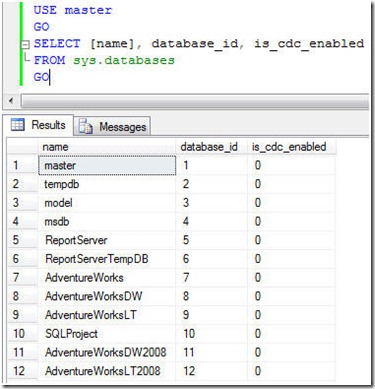Click row header number 12
Image resolution: width=375 pixels, height=389 pixels.
click(x=23, y=371)
